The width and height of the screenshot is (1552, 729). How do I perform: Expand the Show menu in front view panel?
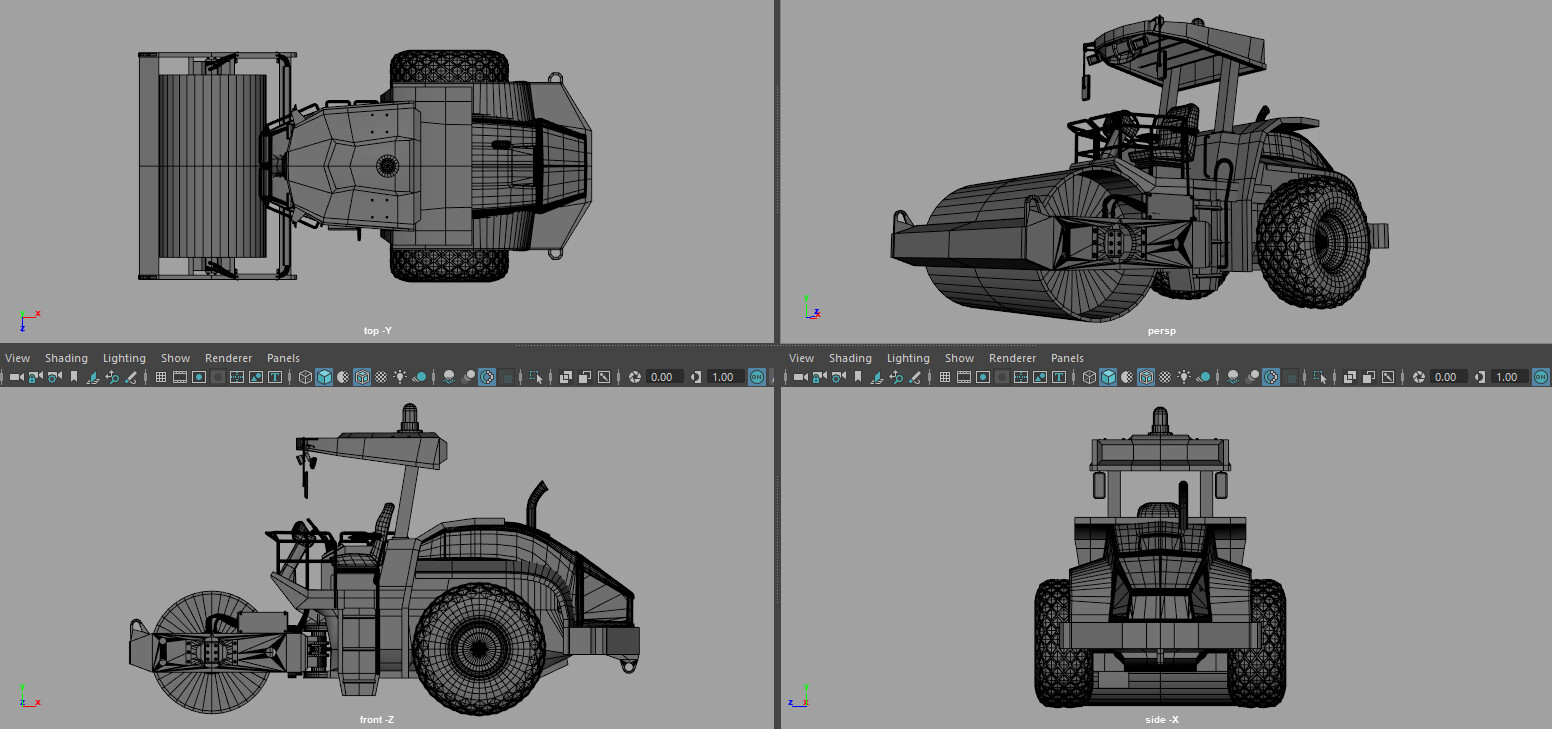[x=175, y=358]
